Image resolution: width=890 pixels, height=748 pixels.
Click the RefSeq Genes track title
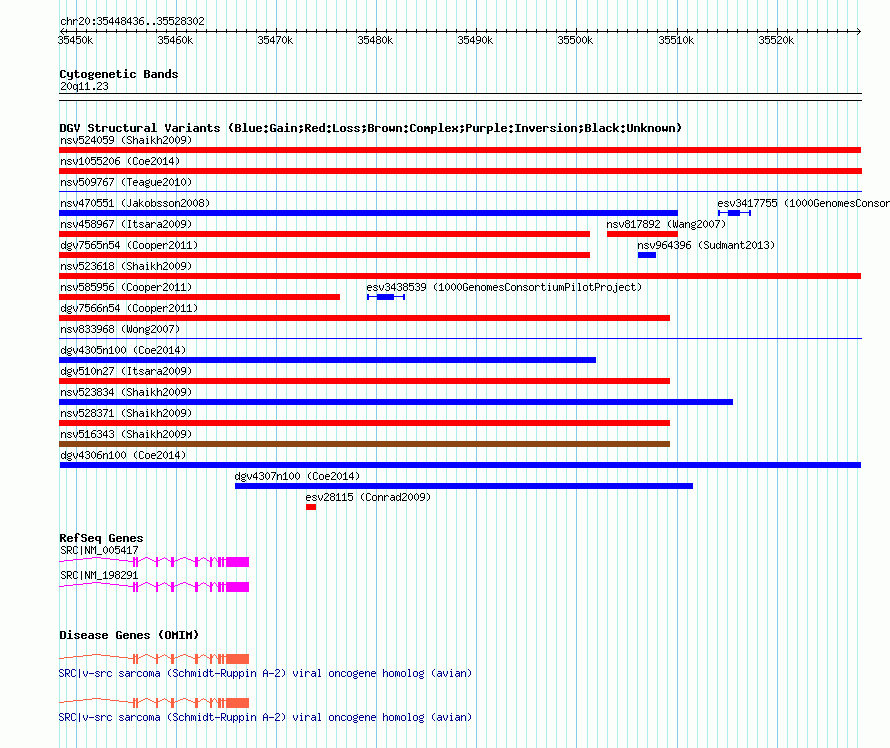click(x=101, y=538)
